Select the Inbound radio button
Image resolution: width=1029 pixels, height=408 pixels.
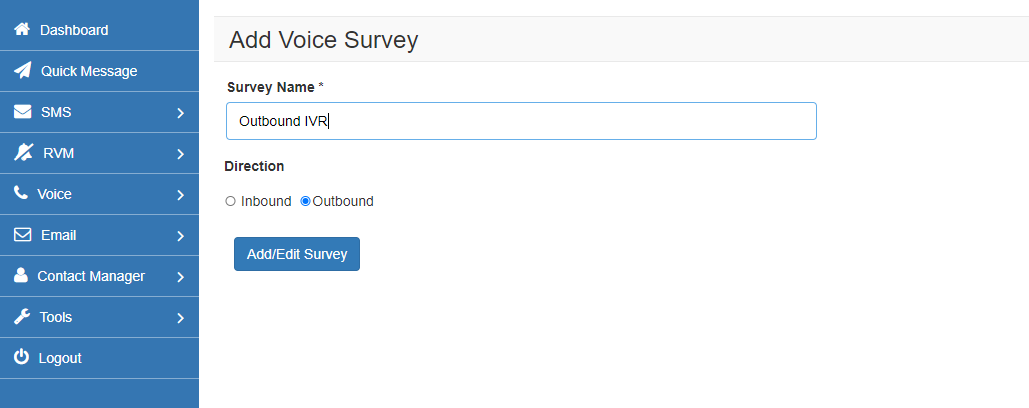pyautogui.click(x=231, y=201)
